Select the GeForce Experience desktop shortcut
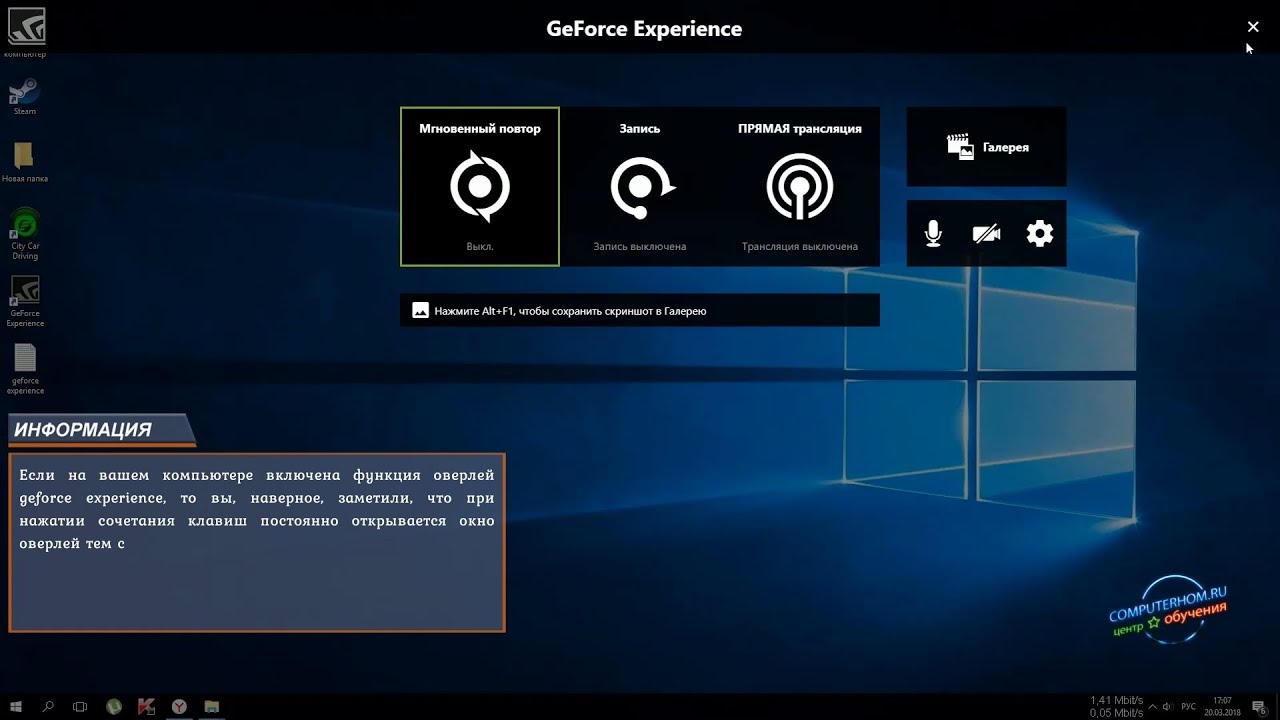Viewport: 1280px width, 720px height. (x=25, y=301)
